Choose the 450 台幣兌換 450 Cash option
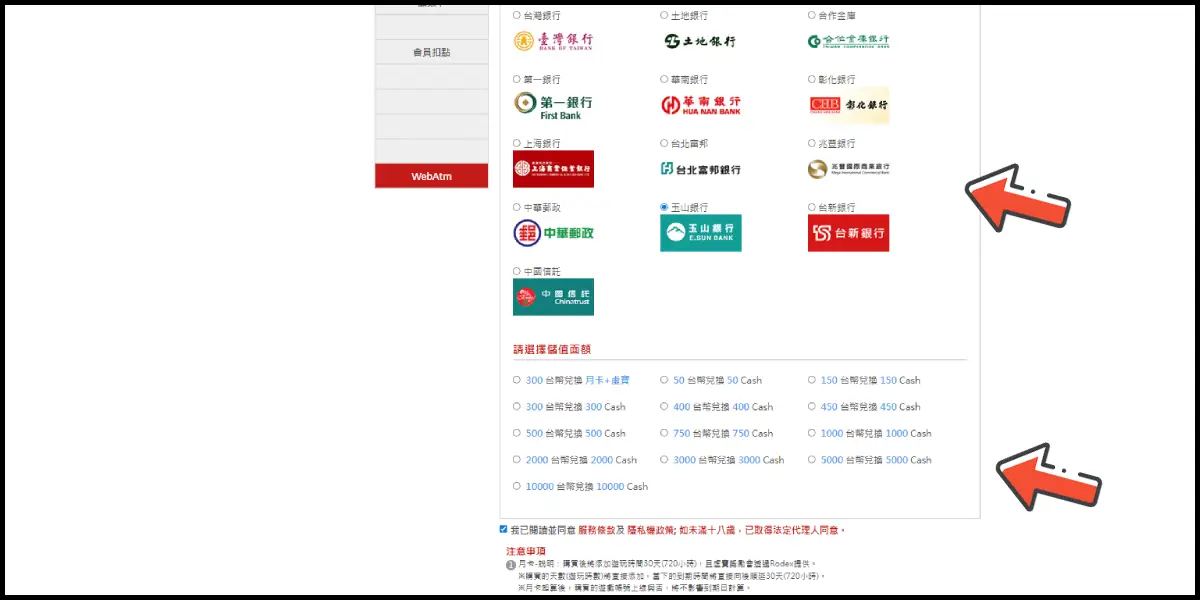 [812, 407]
